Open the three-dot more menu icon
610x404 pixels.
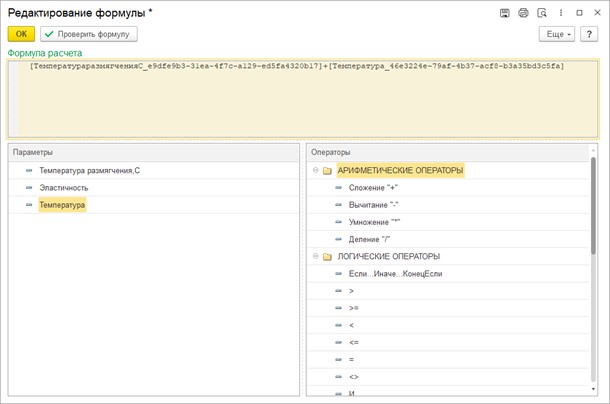[x=561, y=13]
